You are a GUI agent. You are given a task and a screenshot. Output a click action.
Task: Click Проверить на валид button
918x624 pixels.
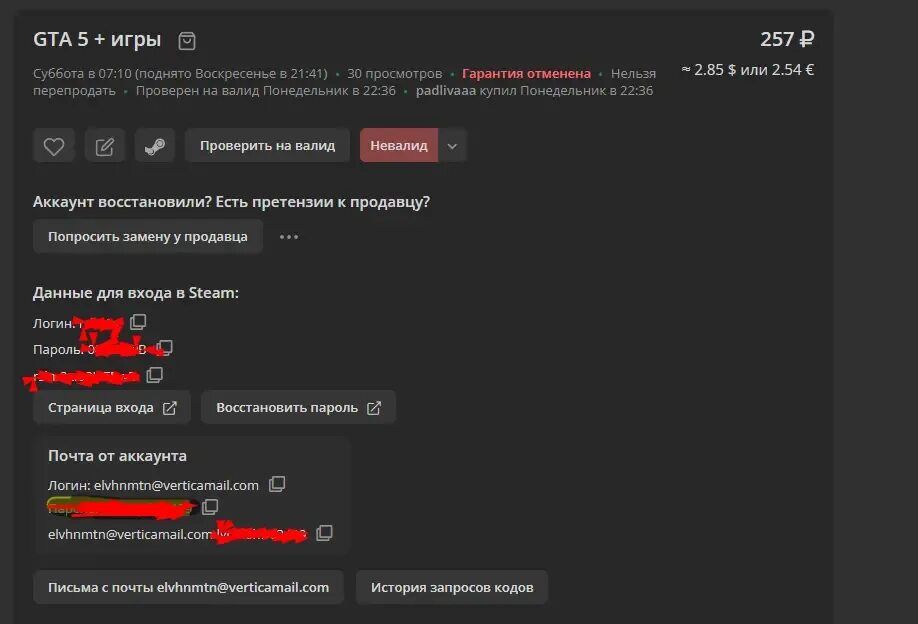click(268, 146)
